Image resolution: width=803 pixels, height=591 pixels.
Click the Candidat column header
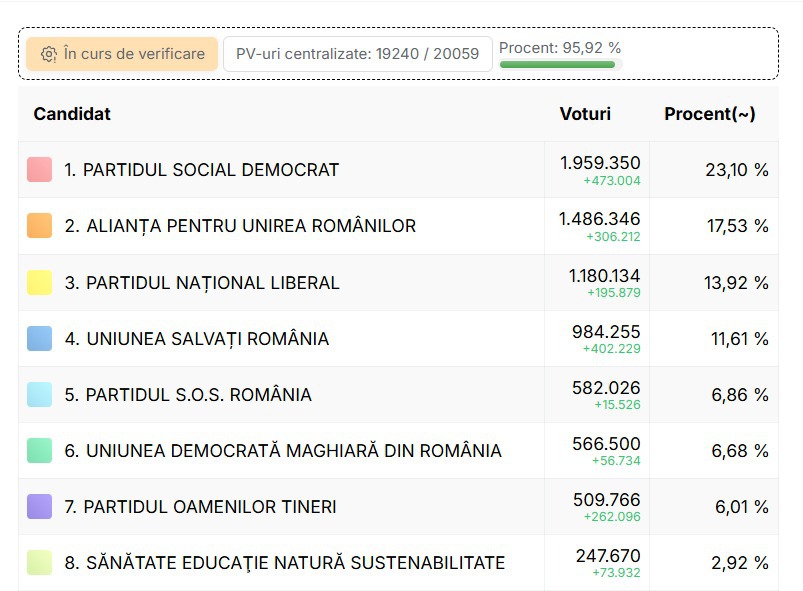coord(72,114)
